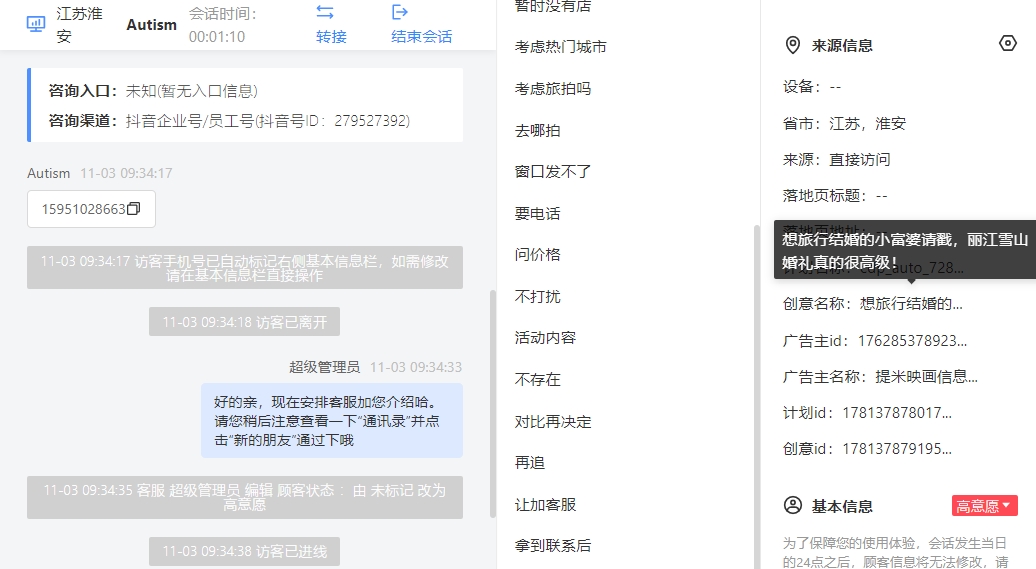The height and width of the screenshot is (569, 1036).
Task: Select quick reply 窗口发不了
Action: tap(553, 172)
